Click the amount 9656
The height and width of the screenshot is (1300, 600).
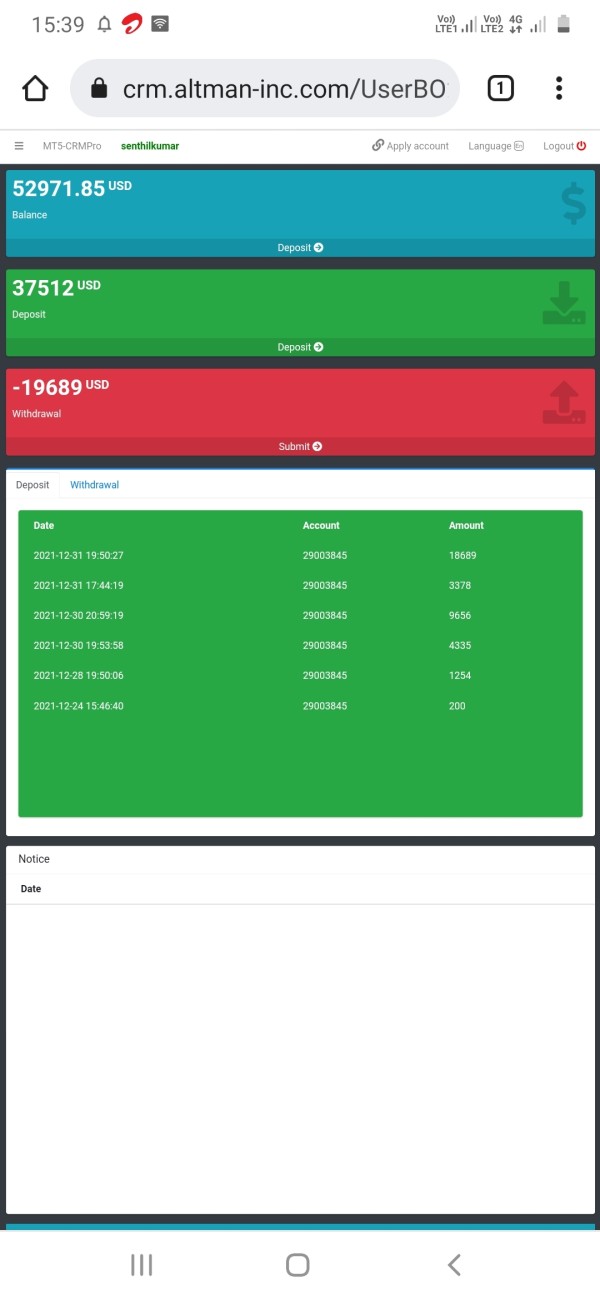(460, 615)
